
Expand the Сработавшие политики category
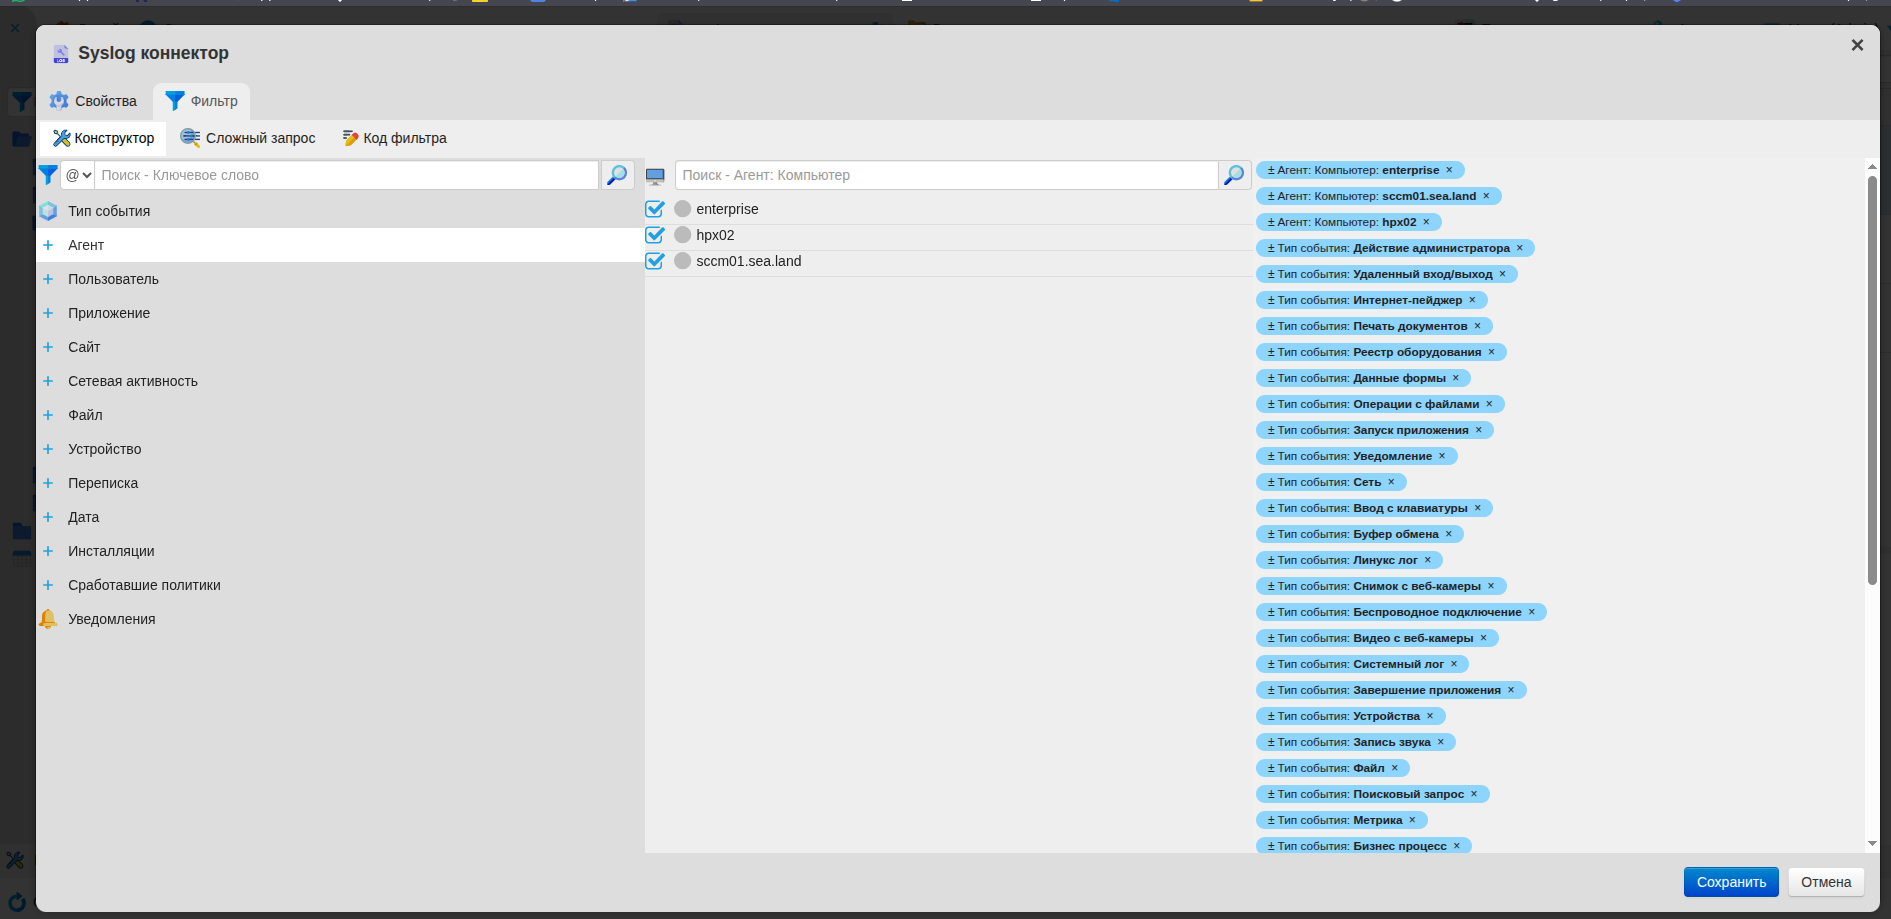(x=48, y=585)
